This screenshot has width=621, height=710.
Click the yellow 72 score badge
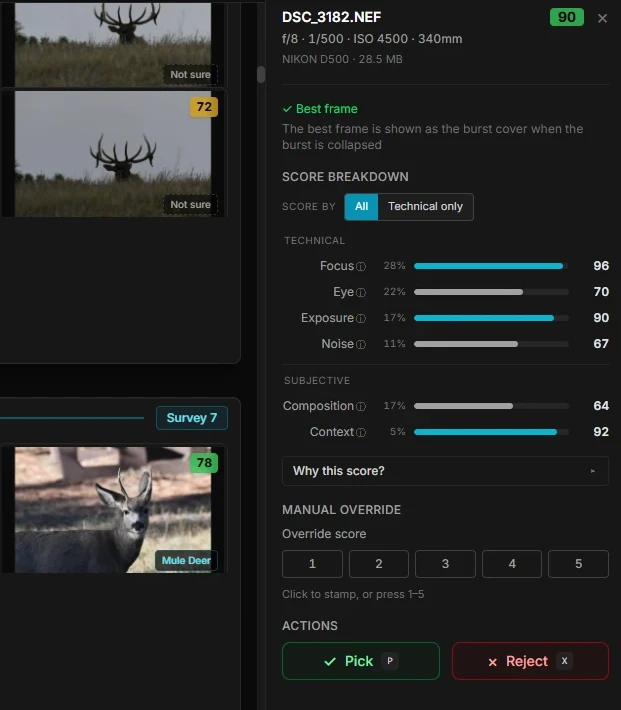pyautogui.click(x=204, y=107)
